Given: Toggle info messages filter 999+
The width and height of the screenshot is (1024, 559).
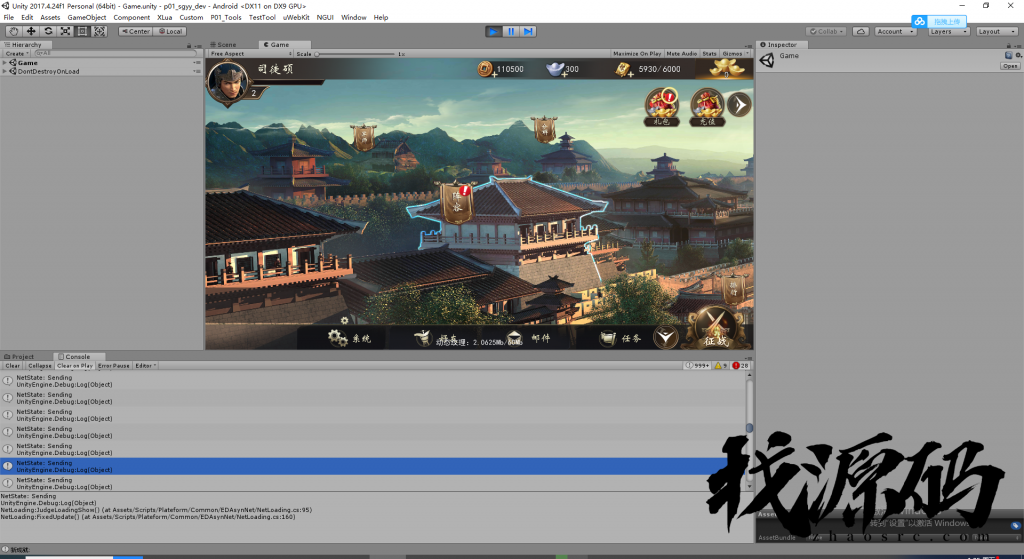Looking at the screenshot, I should coord(697,366).
